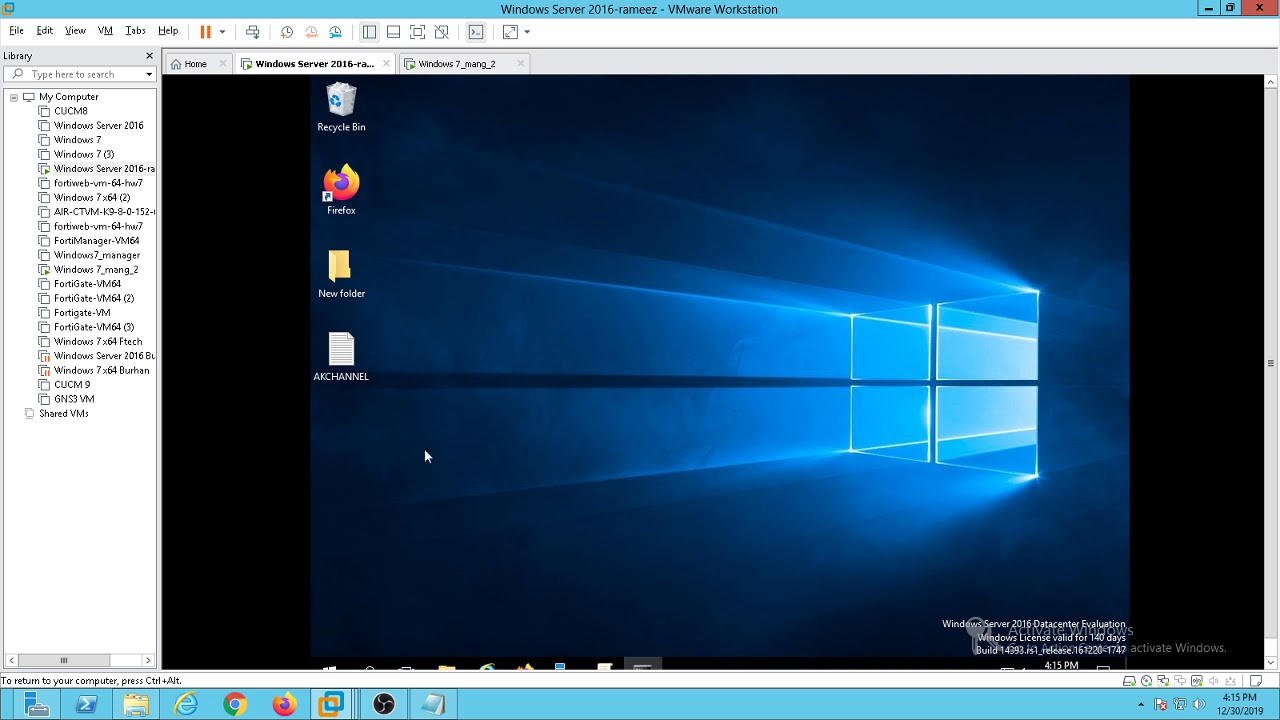Select Windows7_manager in the library
The image size is (1280, 720).
(96, 255)
